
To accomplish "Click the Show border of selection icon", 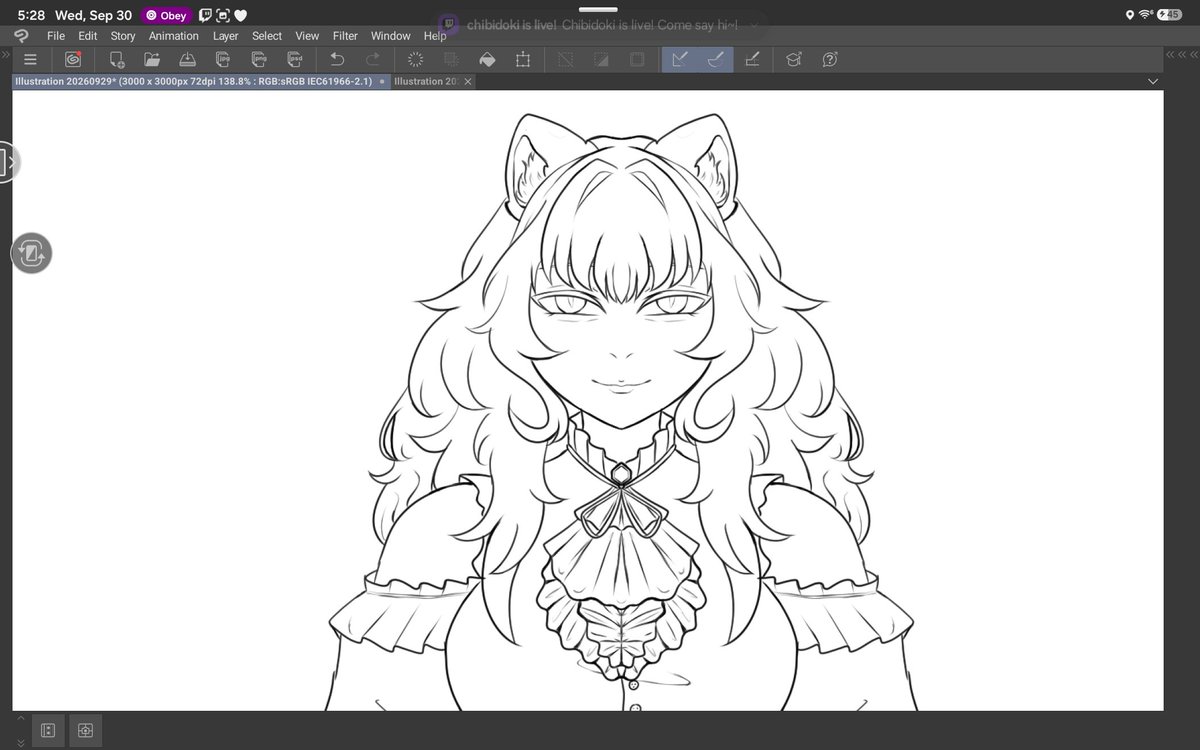I will tap(636, 59).
